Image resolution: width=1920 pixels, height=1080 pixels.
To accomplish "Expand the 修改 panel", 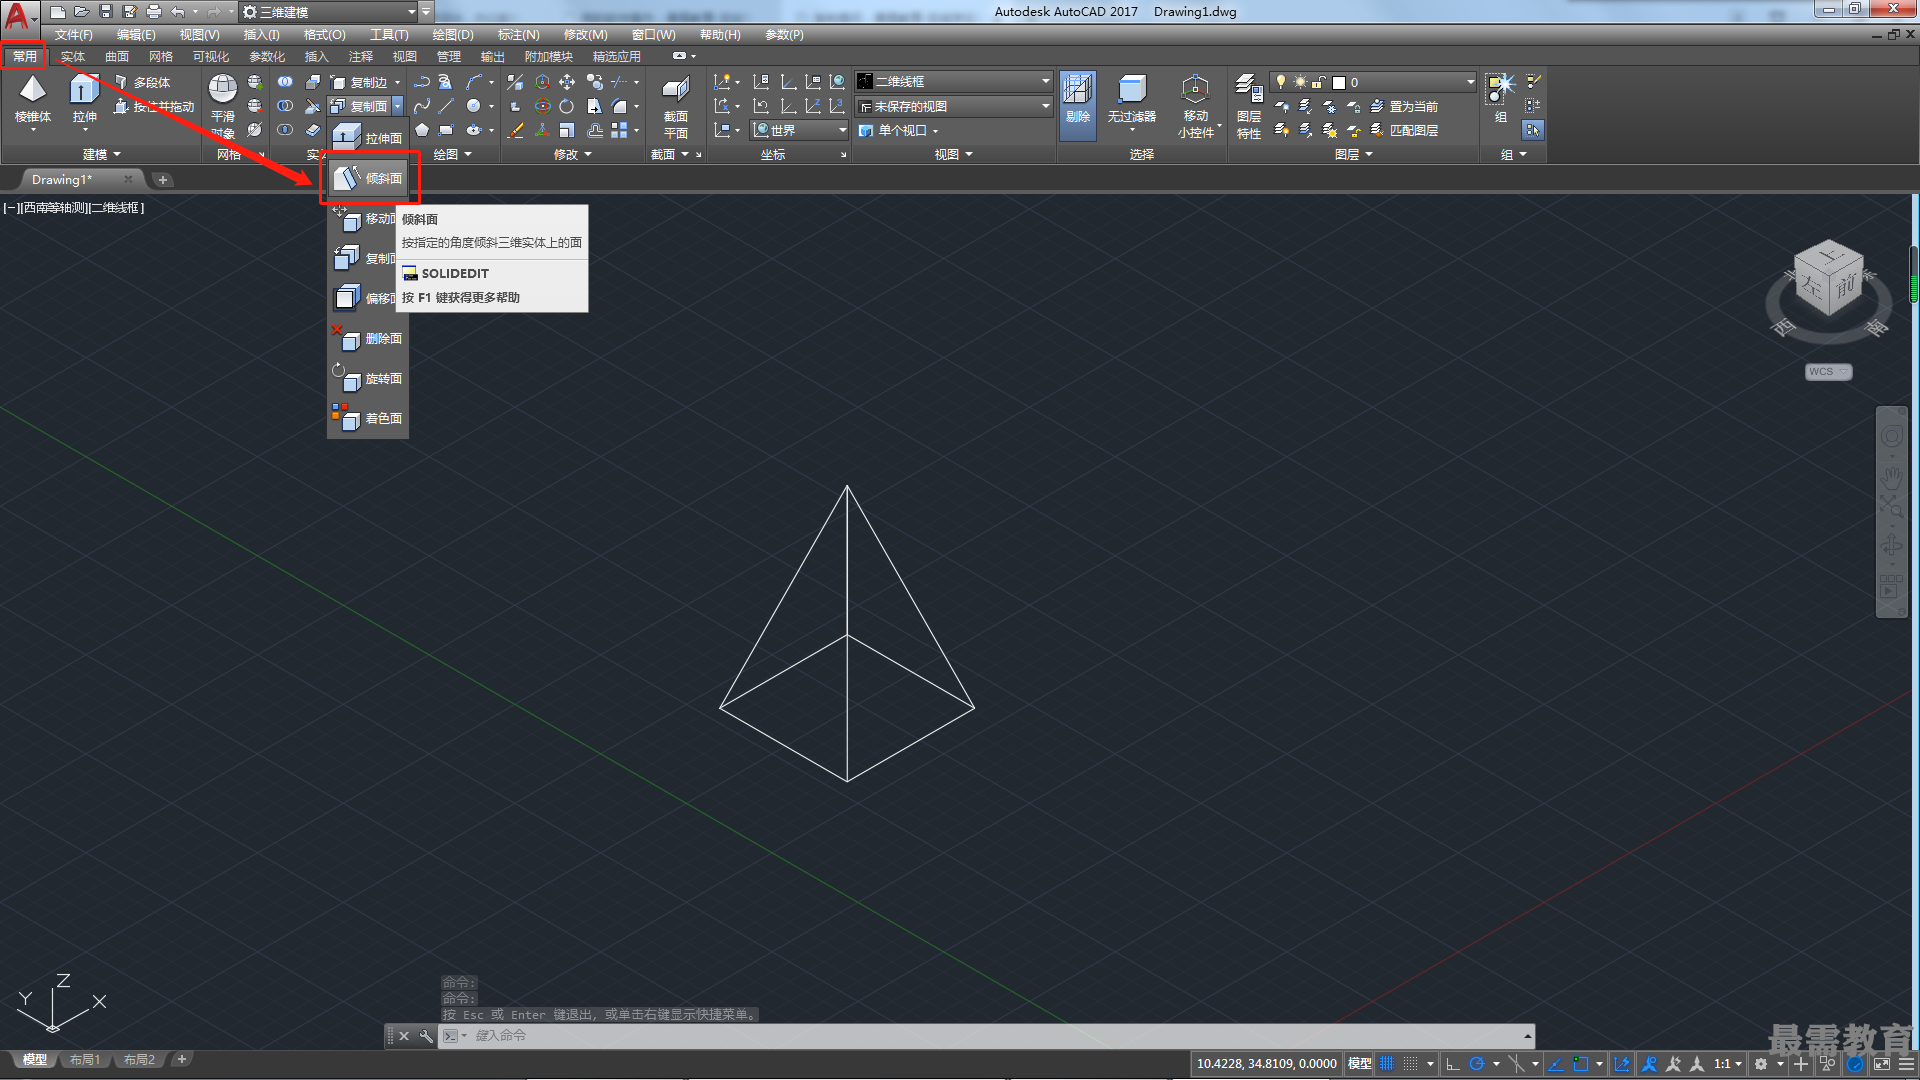I will [x=573, y=154].
